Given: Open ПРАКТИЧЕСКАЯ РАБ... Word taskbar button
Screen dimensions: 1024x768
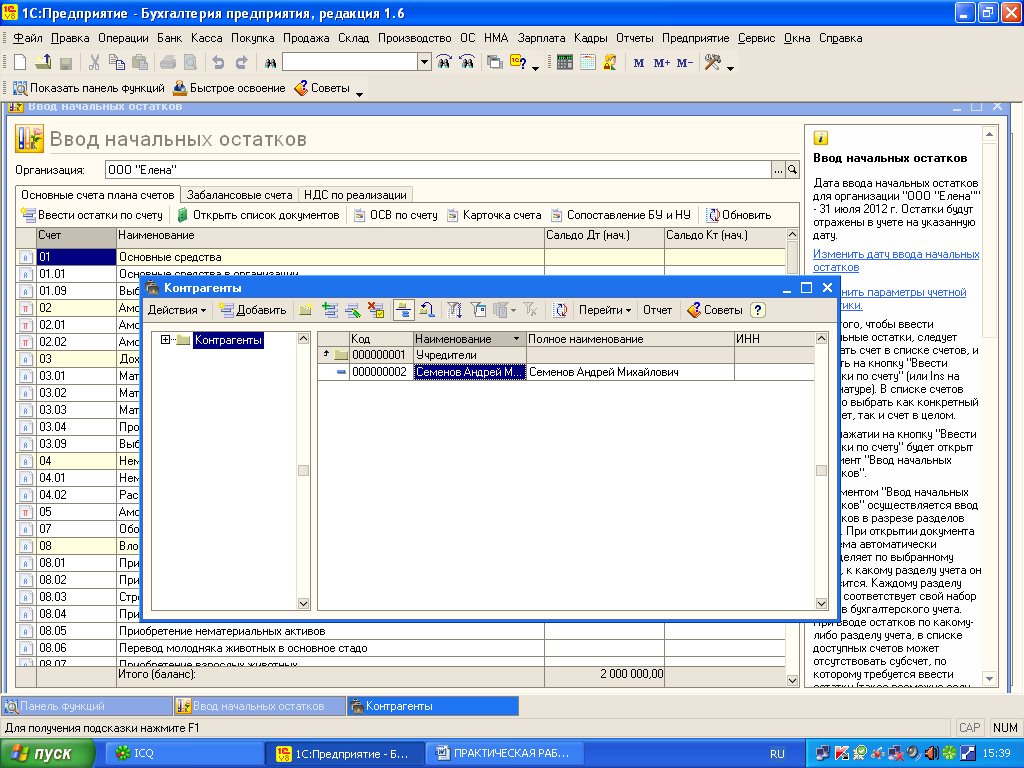Looking at the screenshot, I should [x=504, y=753].
